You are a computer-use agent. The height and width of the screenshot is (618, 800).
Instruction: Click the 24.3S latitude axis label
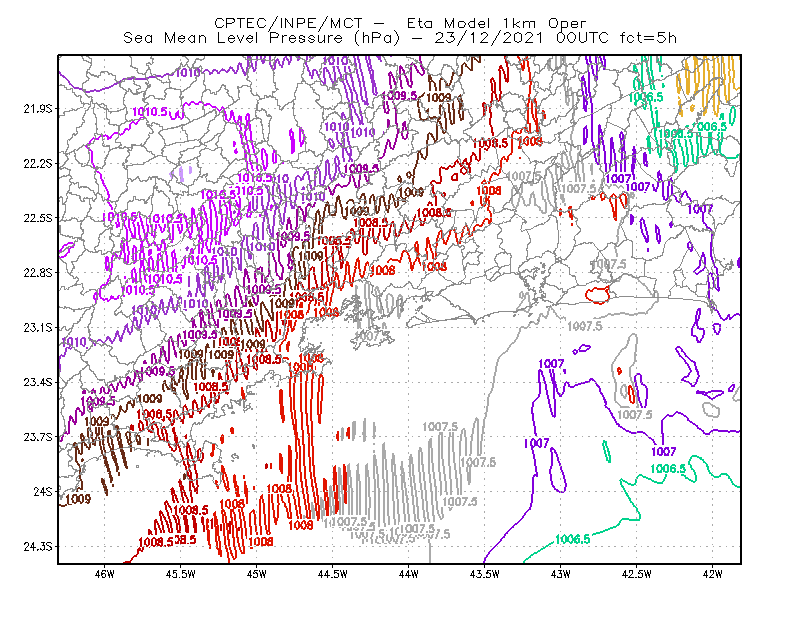[38, 547]
